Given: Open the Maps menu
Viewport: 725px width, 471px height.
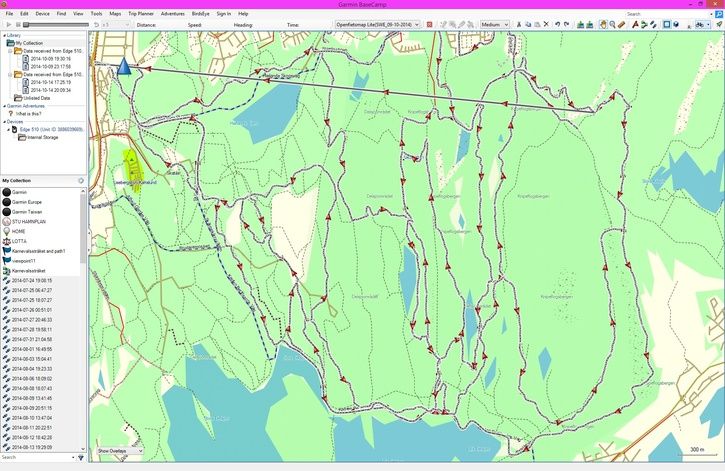Looking at the screenshot, I should (x=115, y=14).
